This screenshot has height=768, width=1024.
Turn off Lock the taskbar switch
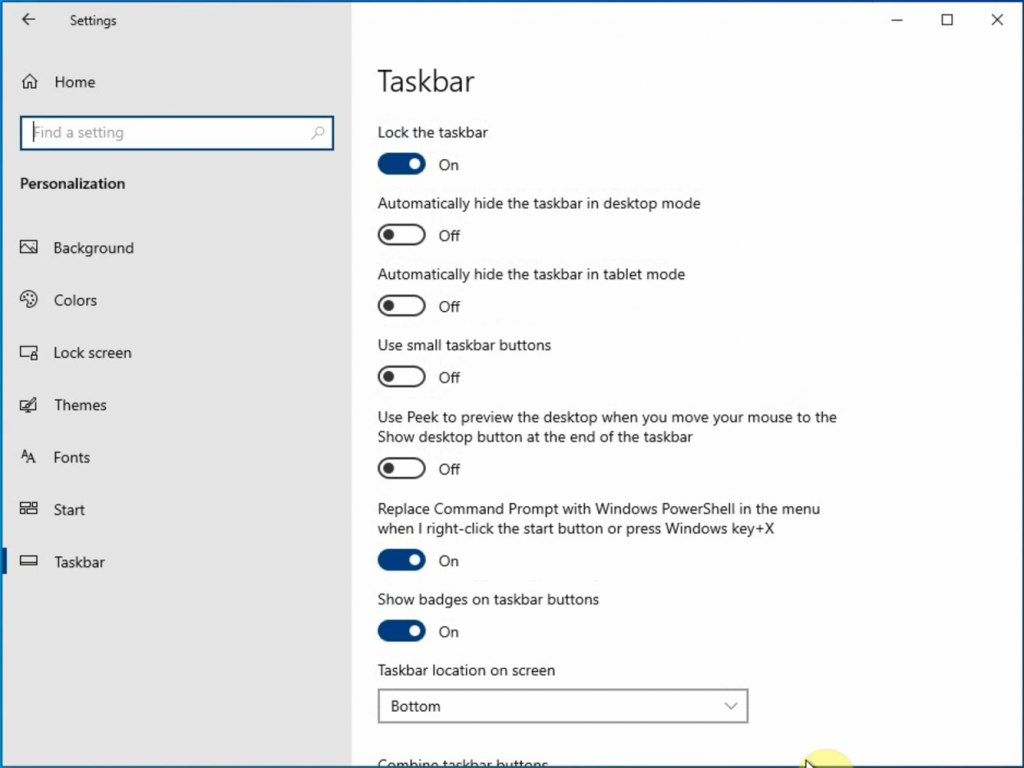(402, 164)
